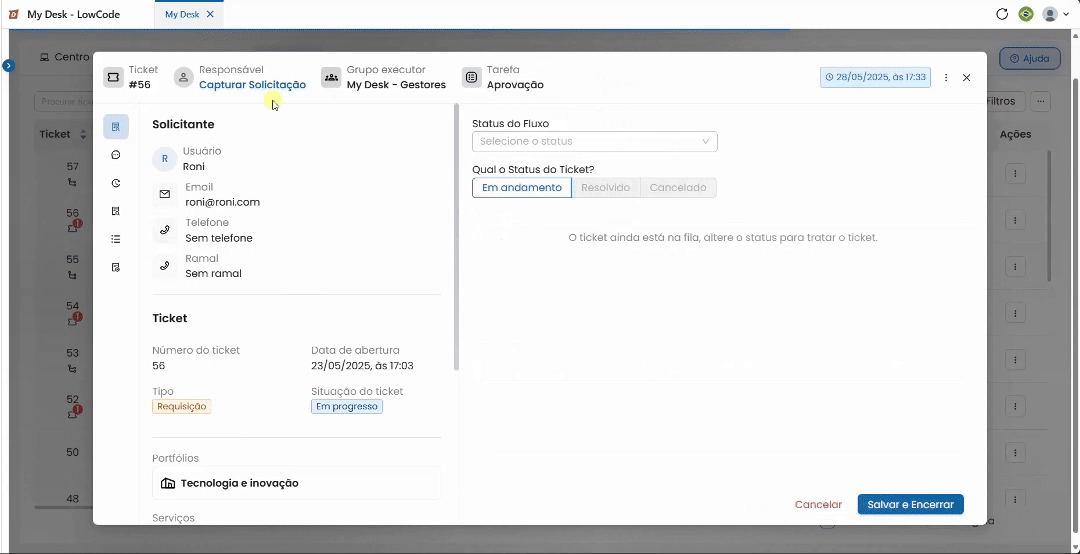Close the My Desk tab

(x=210, y=14)
